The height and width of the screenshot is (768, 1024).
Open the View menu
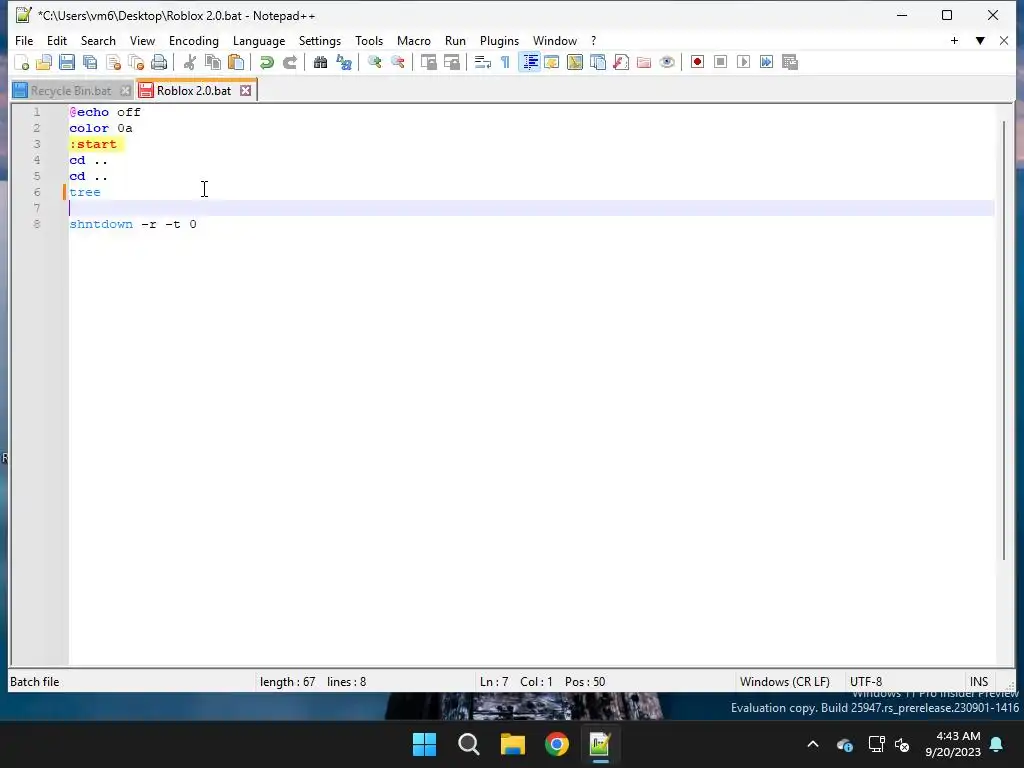(142, 40)
